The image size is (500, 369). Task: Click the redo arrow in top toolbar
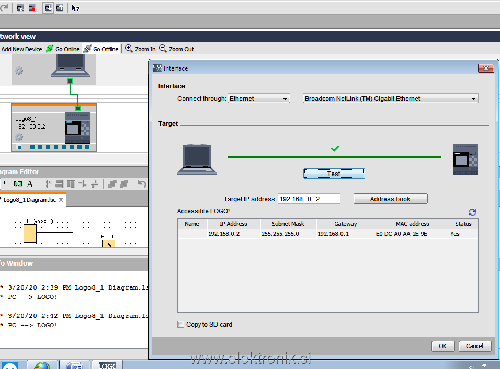4,7
